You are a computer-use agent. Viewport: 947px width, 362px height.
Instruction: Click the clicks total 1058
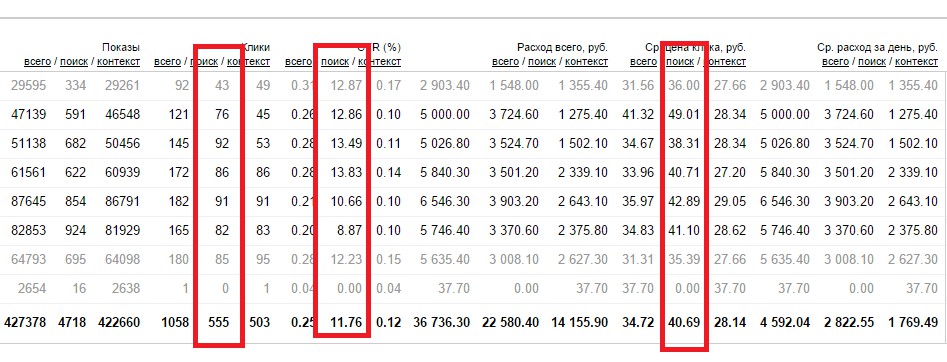click(x=175, y=323)
